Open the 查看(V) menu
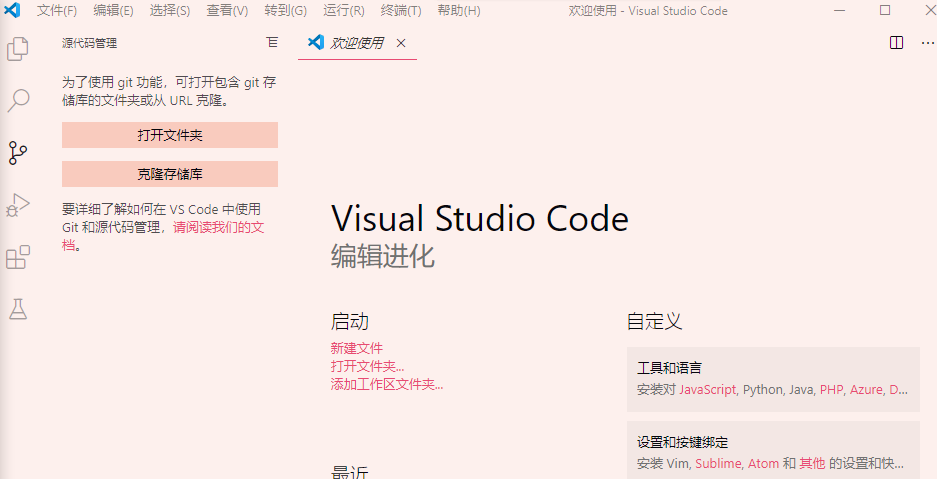The width and height of the screenshot is (937, 479). click(x=227, y=11)
